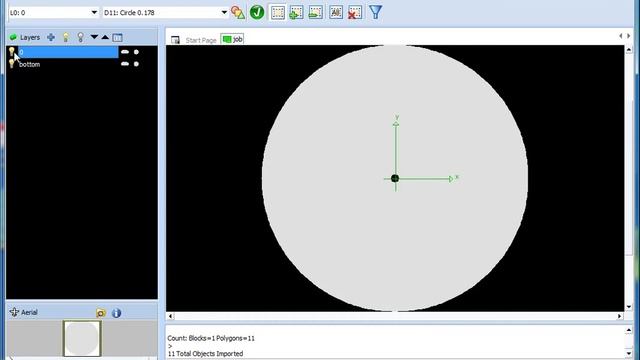Click the Aerial info icon
Viewport: 640px width, 360px height.
[117, 313]
